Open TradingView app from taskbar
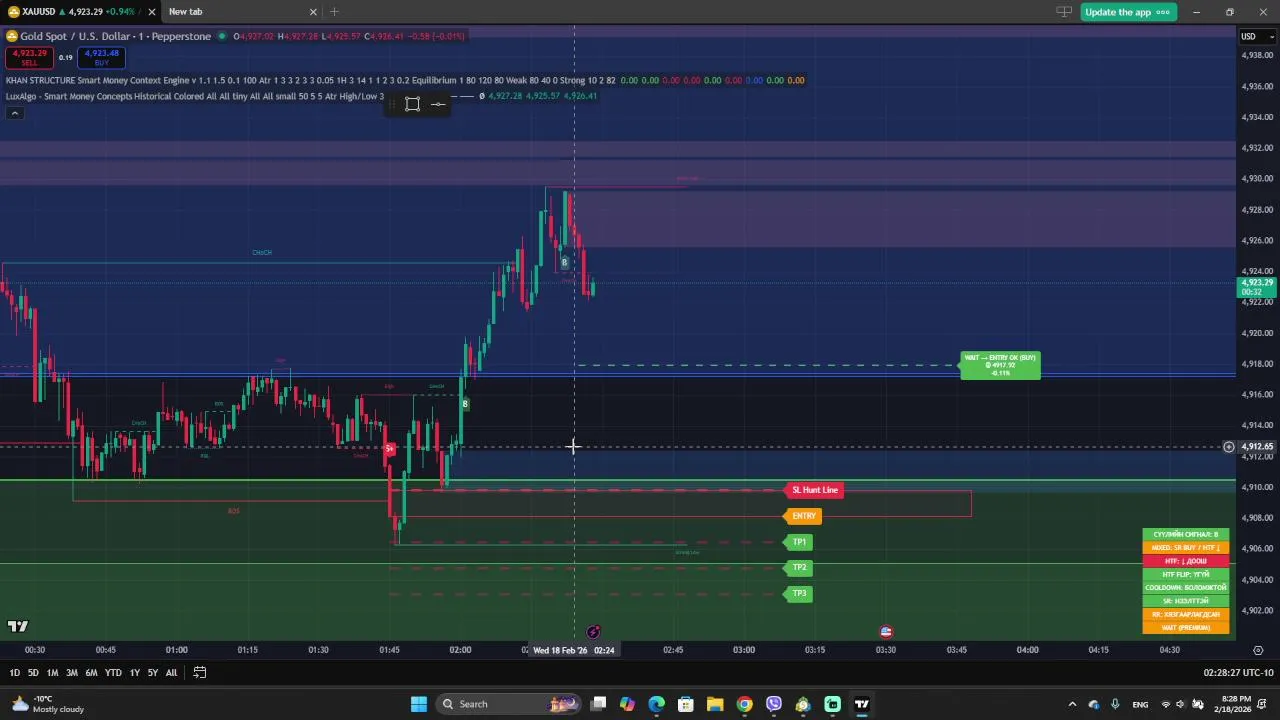Viewport: 1280px width, 720px height. pyautogui.click(x=861, y=704)
